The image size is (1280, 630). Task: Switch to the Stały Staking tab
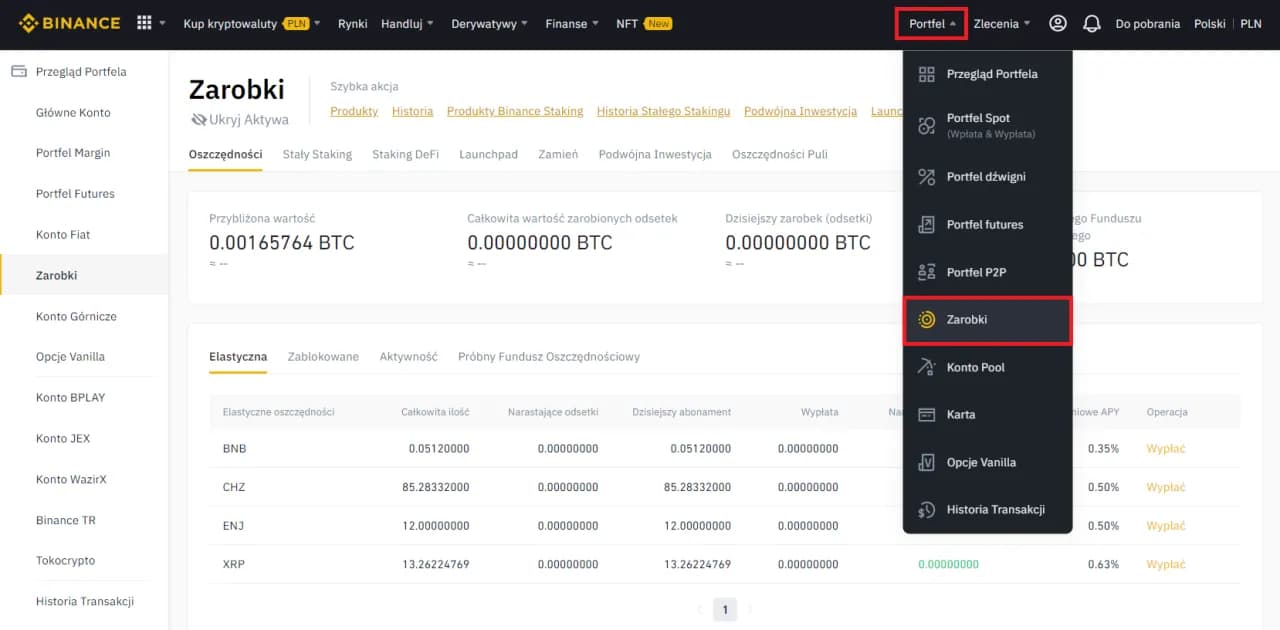[317, 155]
